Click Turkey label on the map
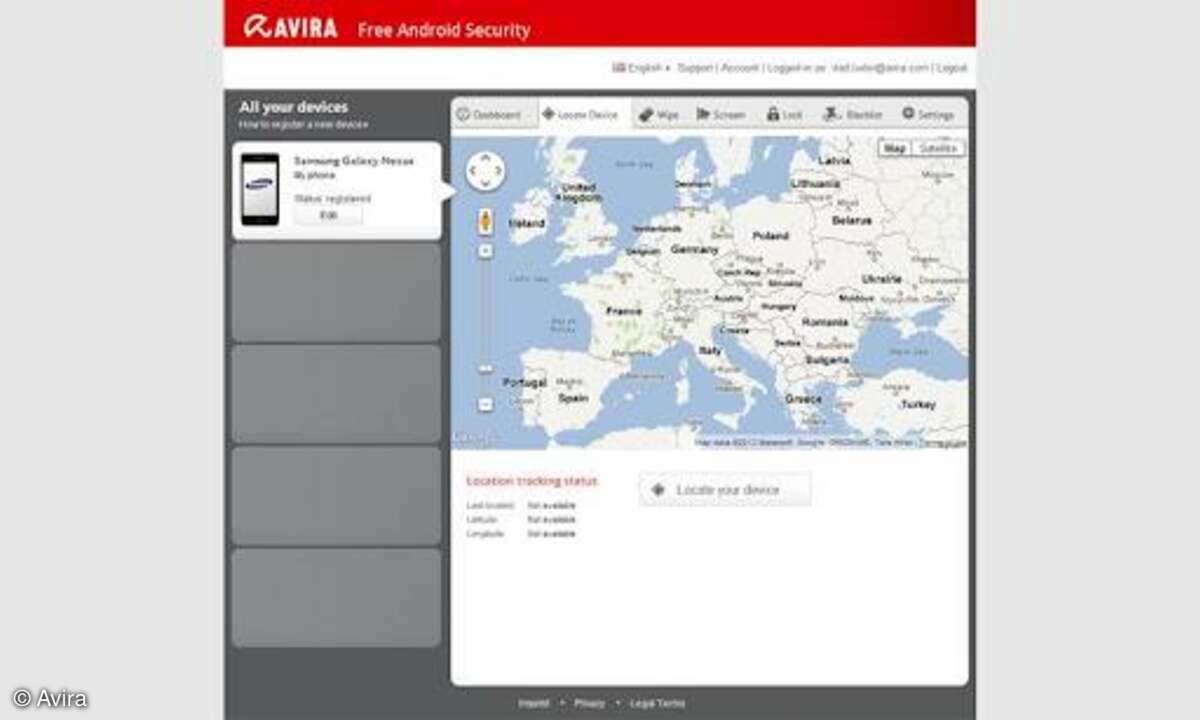1200x720 pixels. click(x=918, y=405)
